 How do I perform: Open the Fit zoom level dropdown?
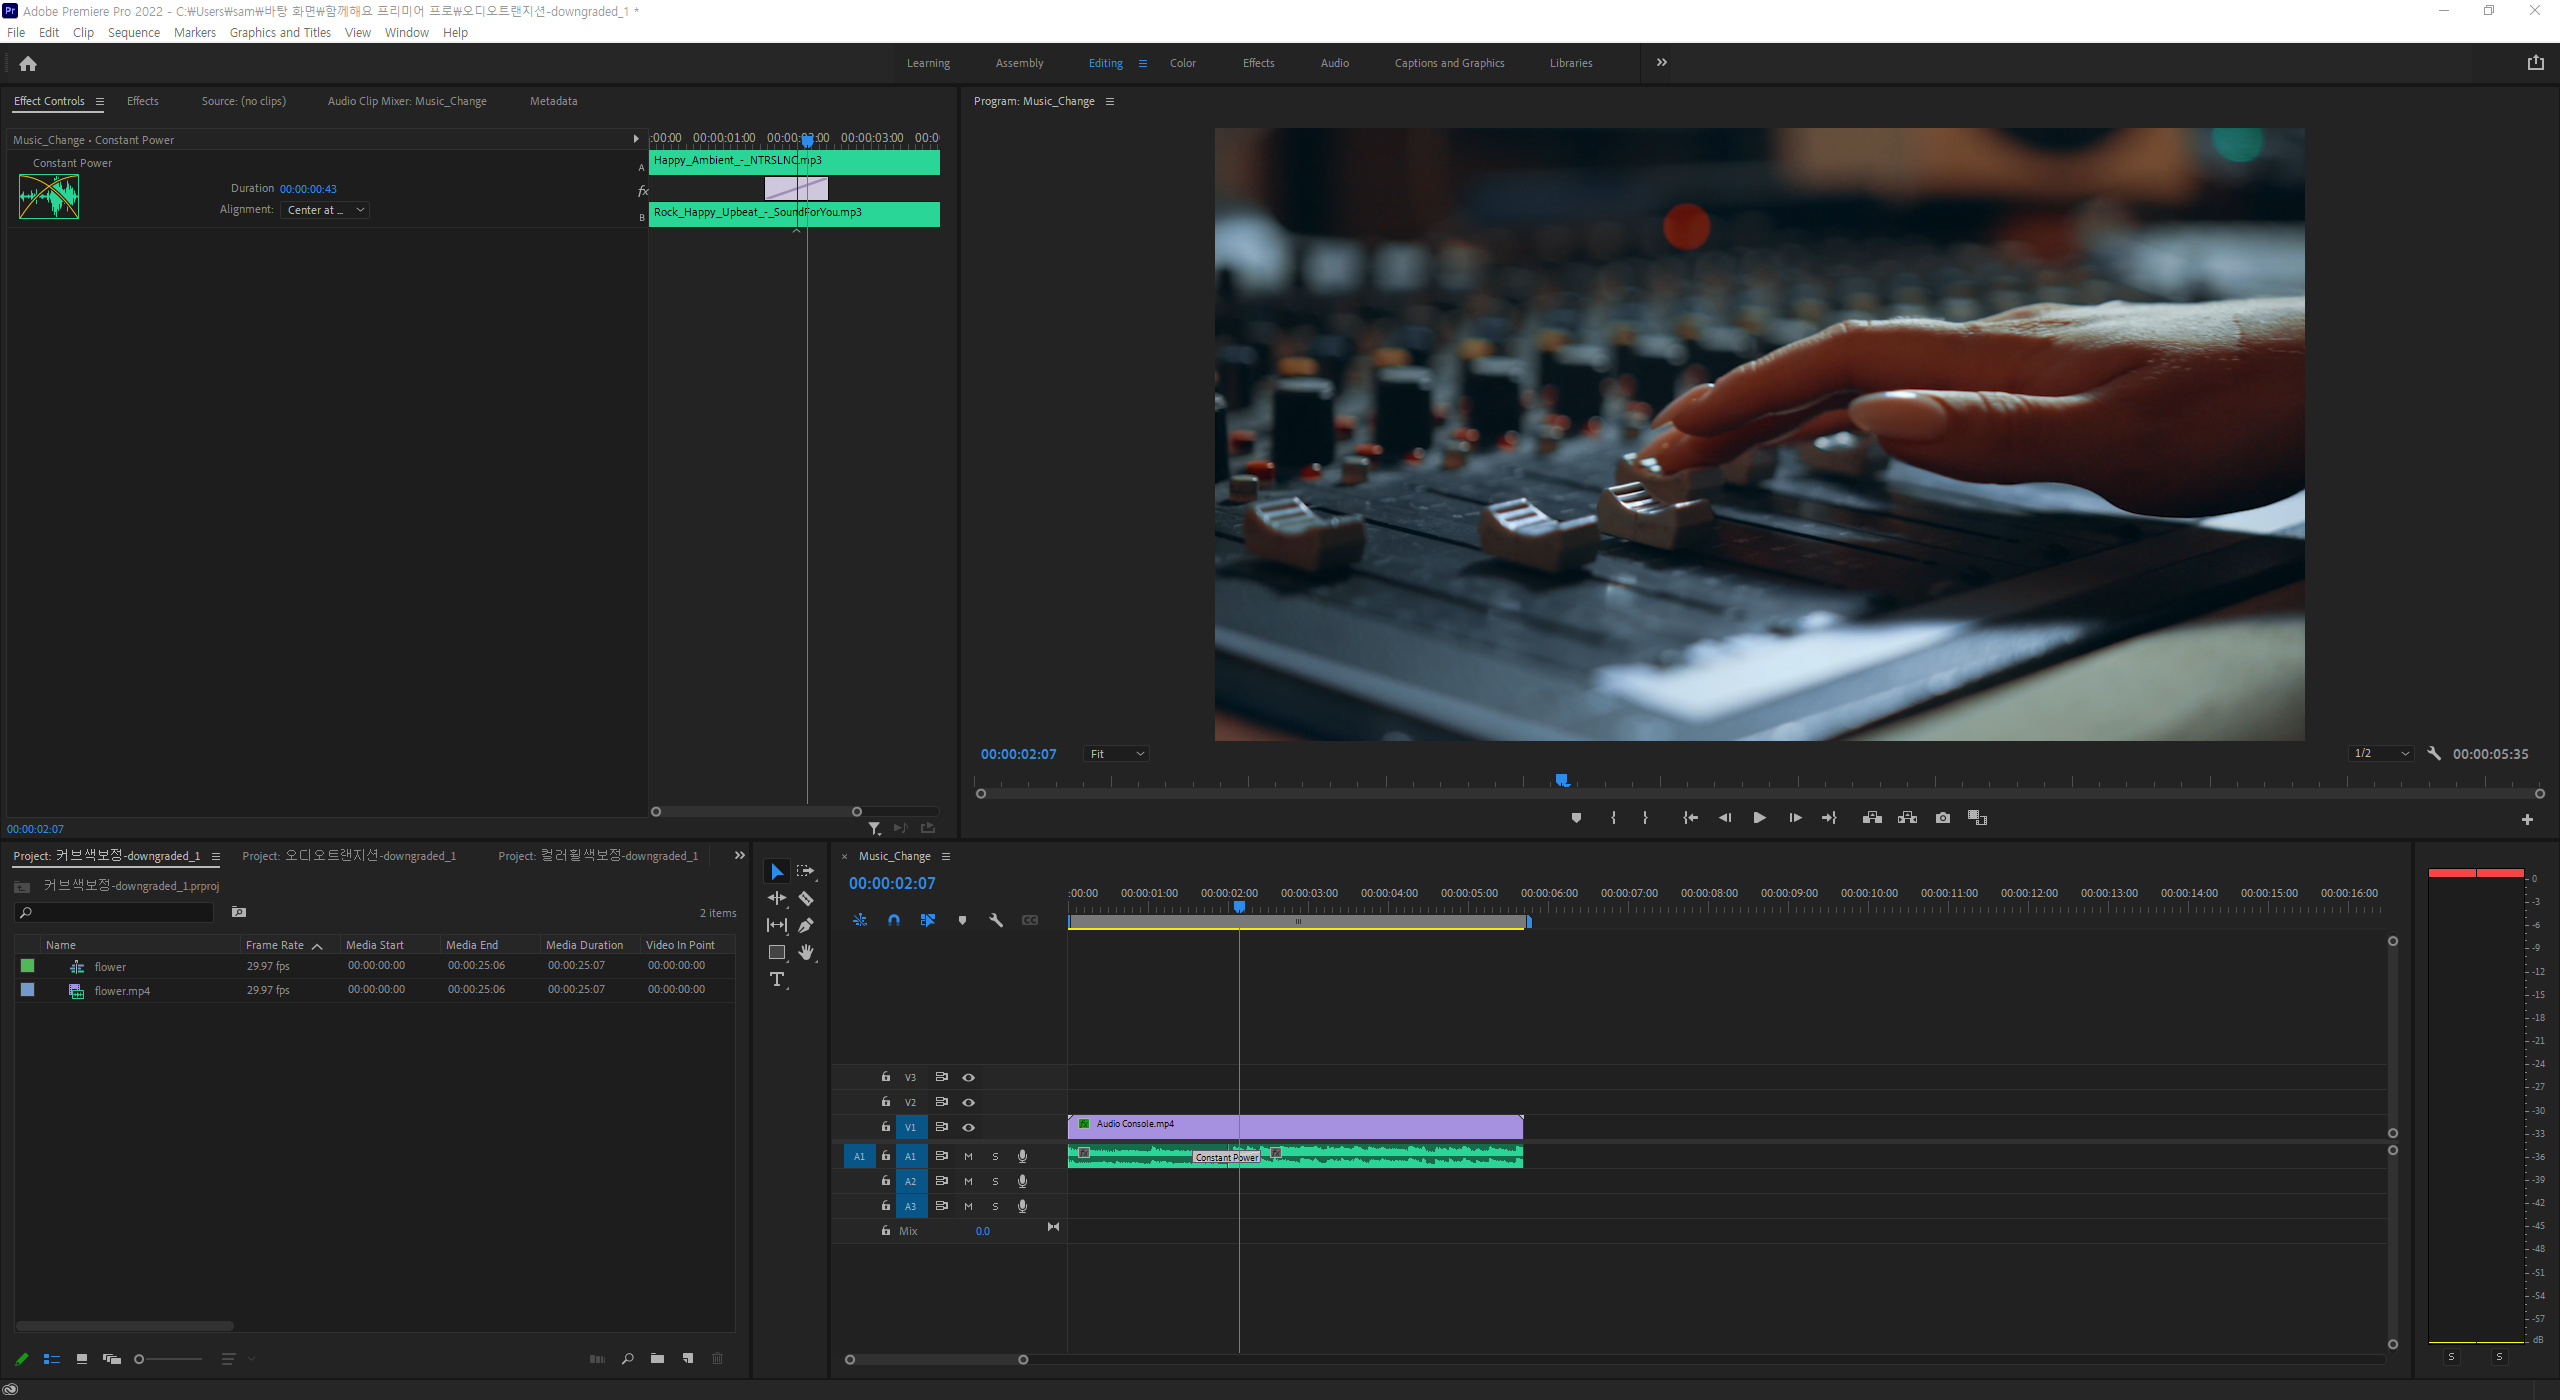[x=1116, y=754]
